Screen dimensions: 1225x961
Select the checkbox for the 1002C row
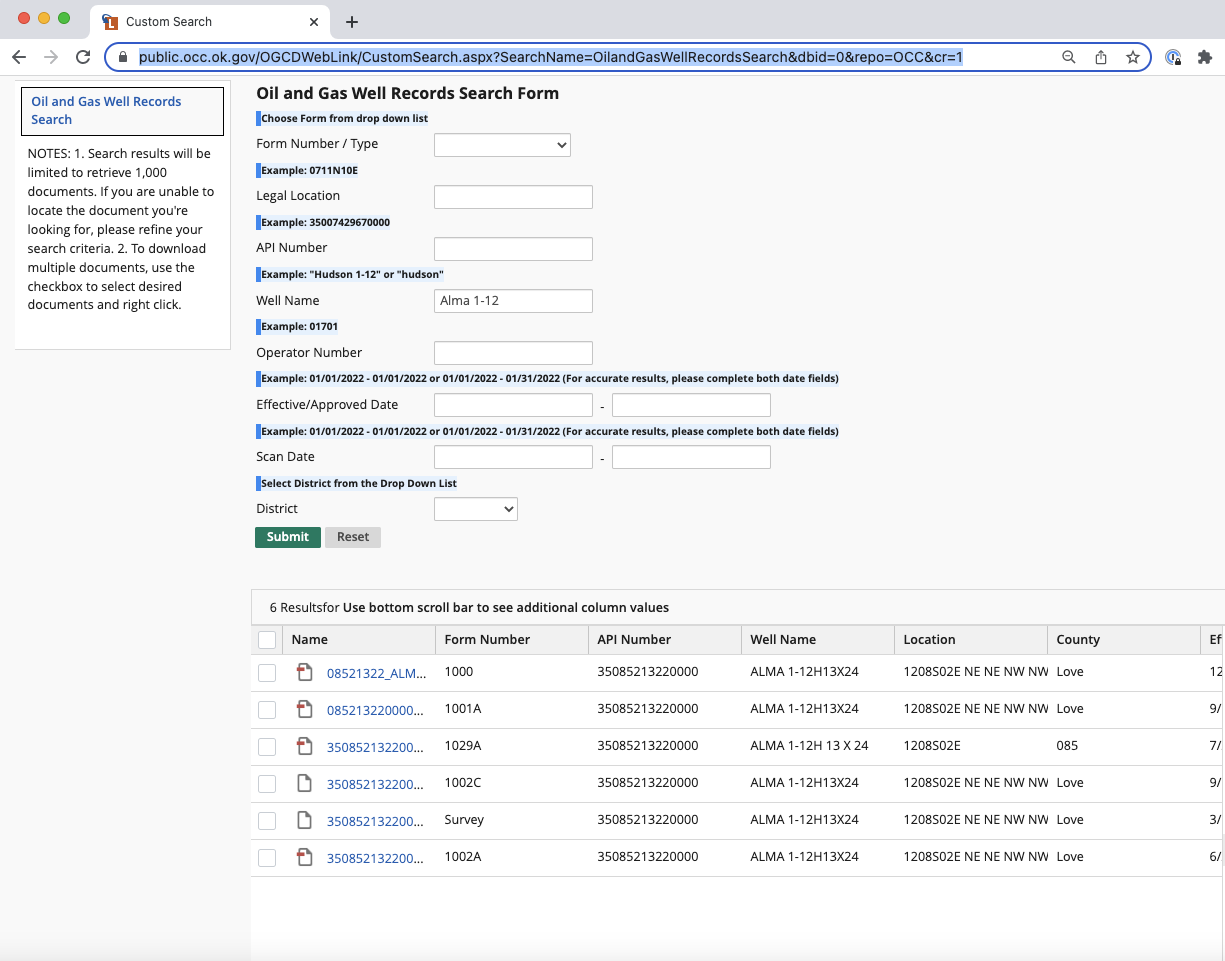(267, 784)
